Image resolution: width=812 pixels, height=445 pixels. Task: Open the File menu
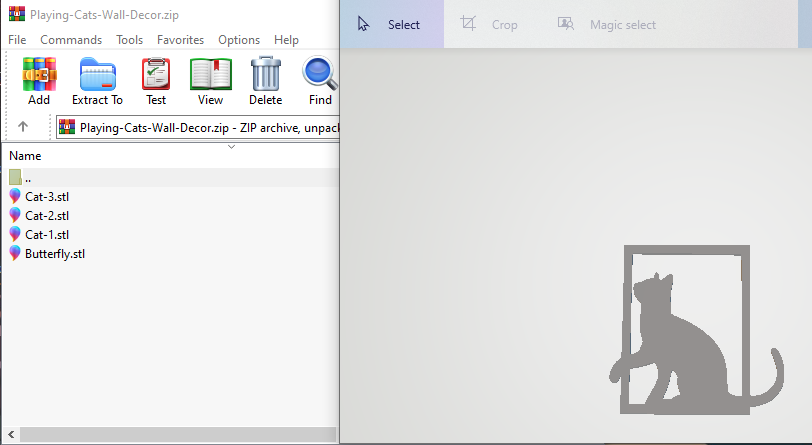coord(17,40)
